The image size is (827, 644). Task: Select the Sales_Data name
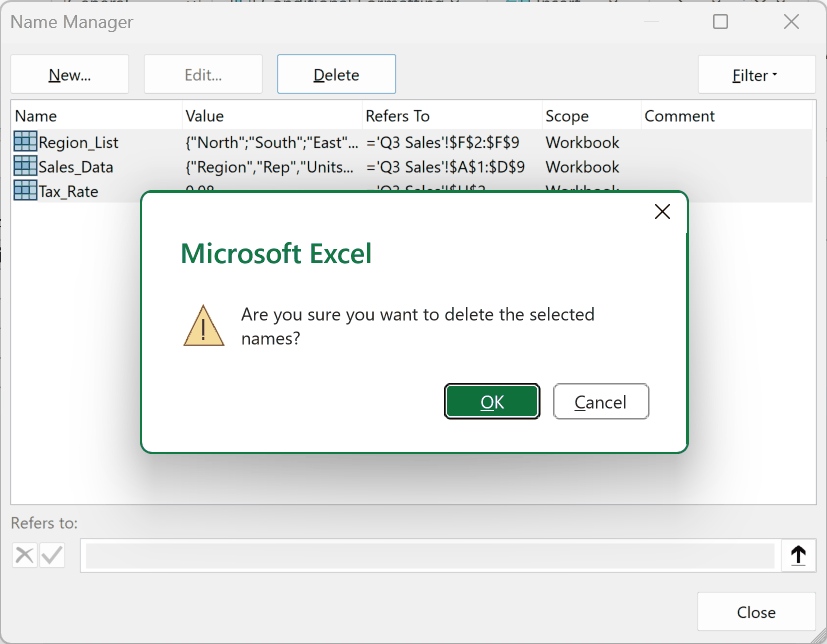pyautogui.click(x=75, y=167)
